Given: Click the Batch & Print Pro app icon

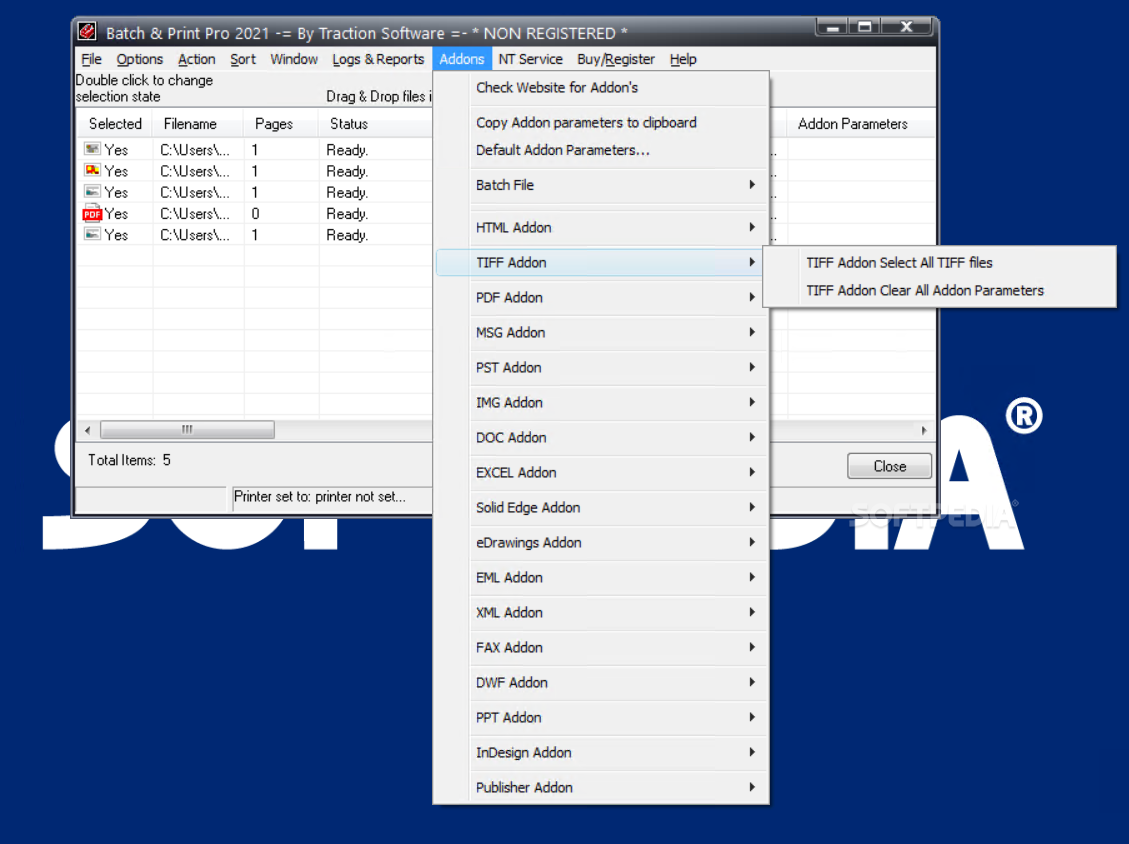Looking at the screenshot, I should pos(87,32).
